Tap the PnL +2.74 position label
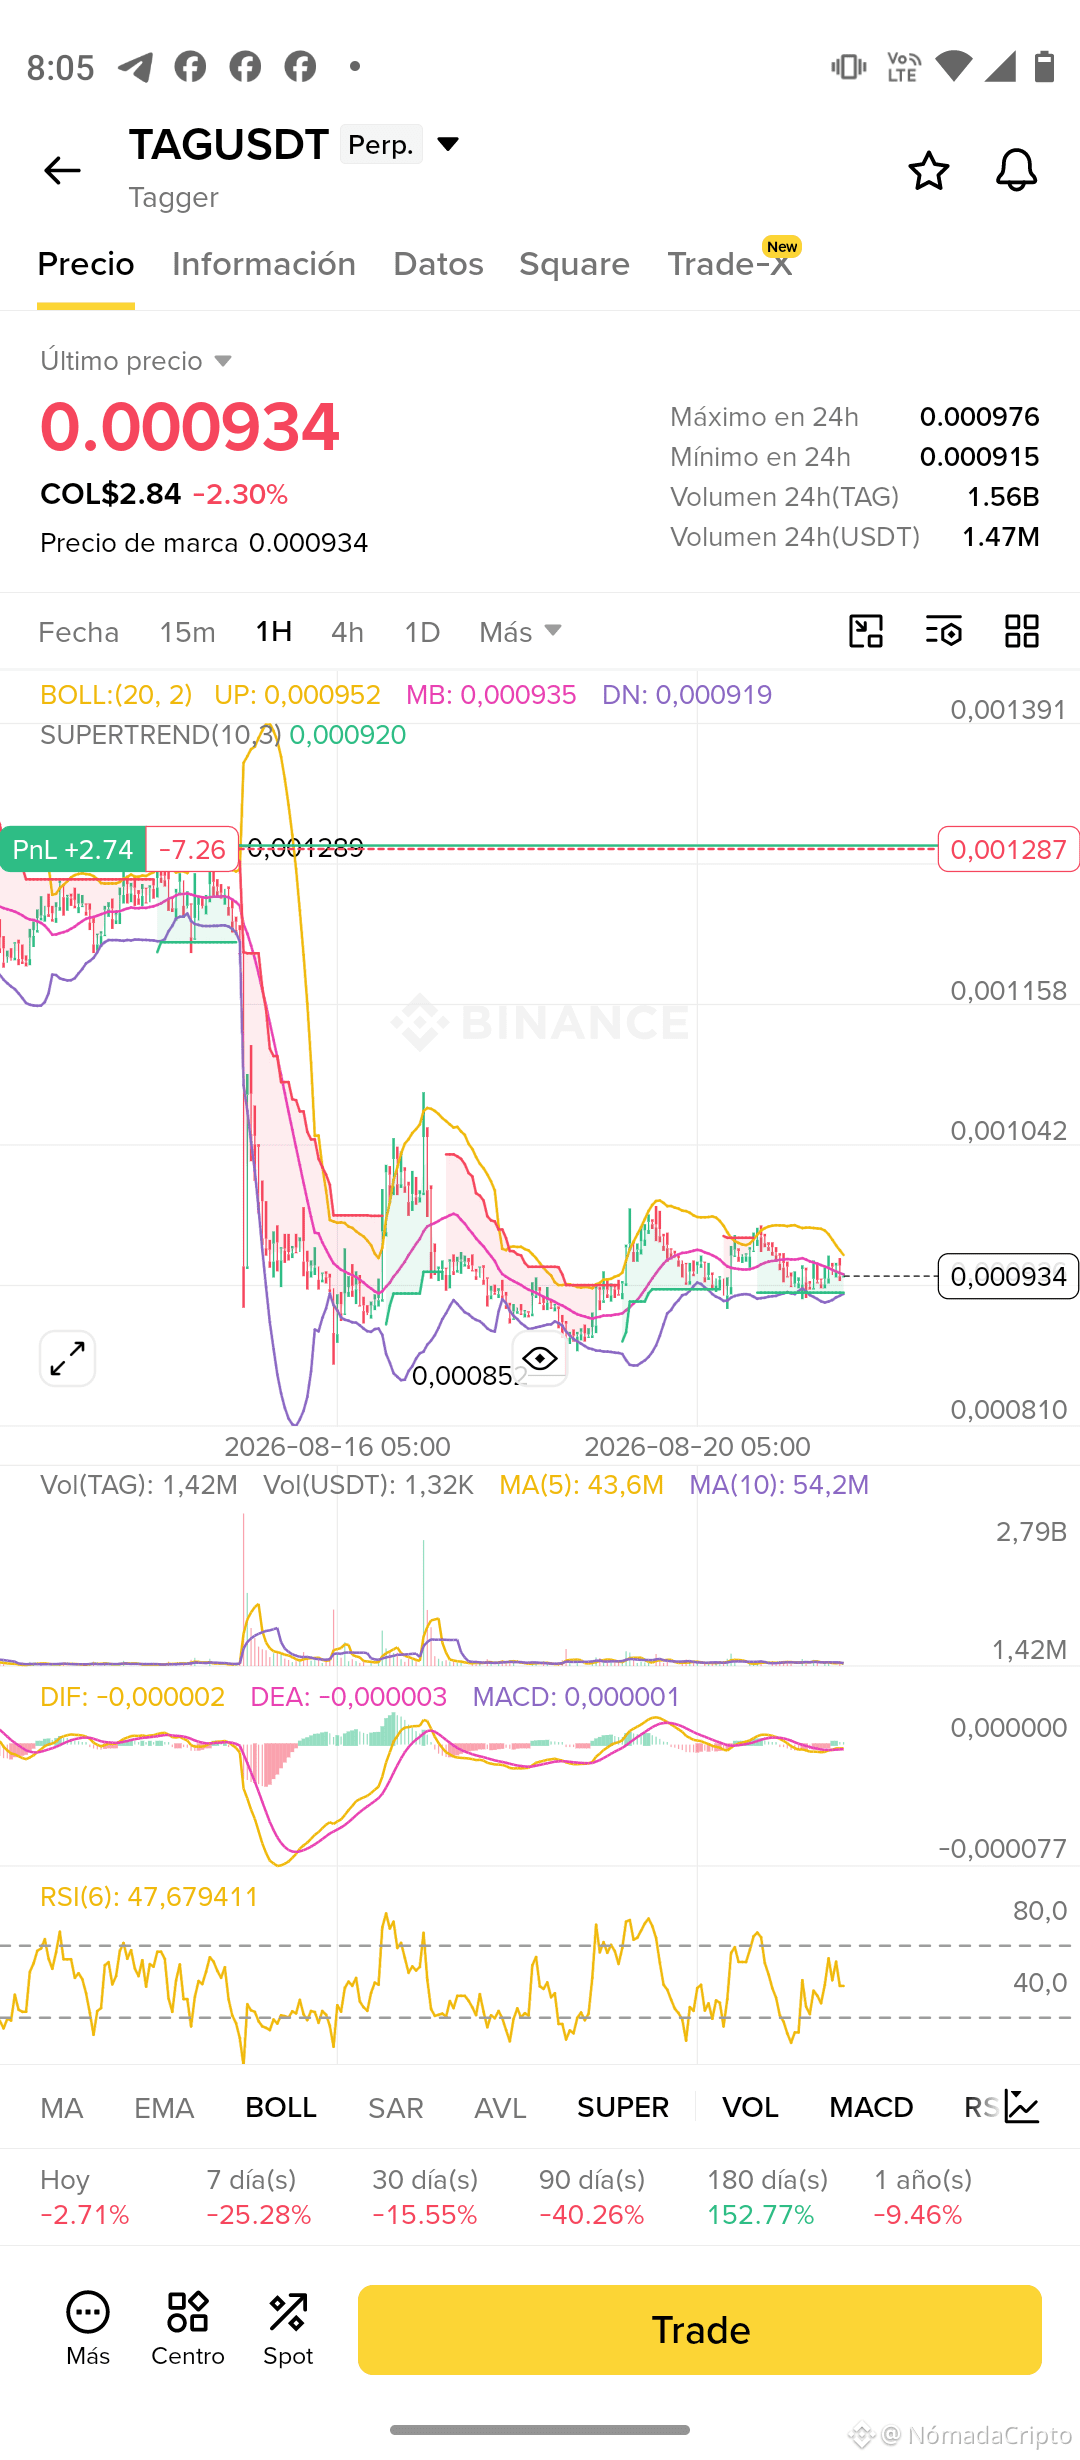This screenshot has width=1080, height=2460. 73,849
